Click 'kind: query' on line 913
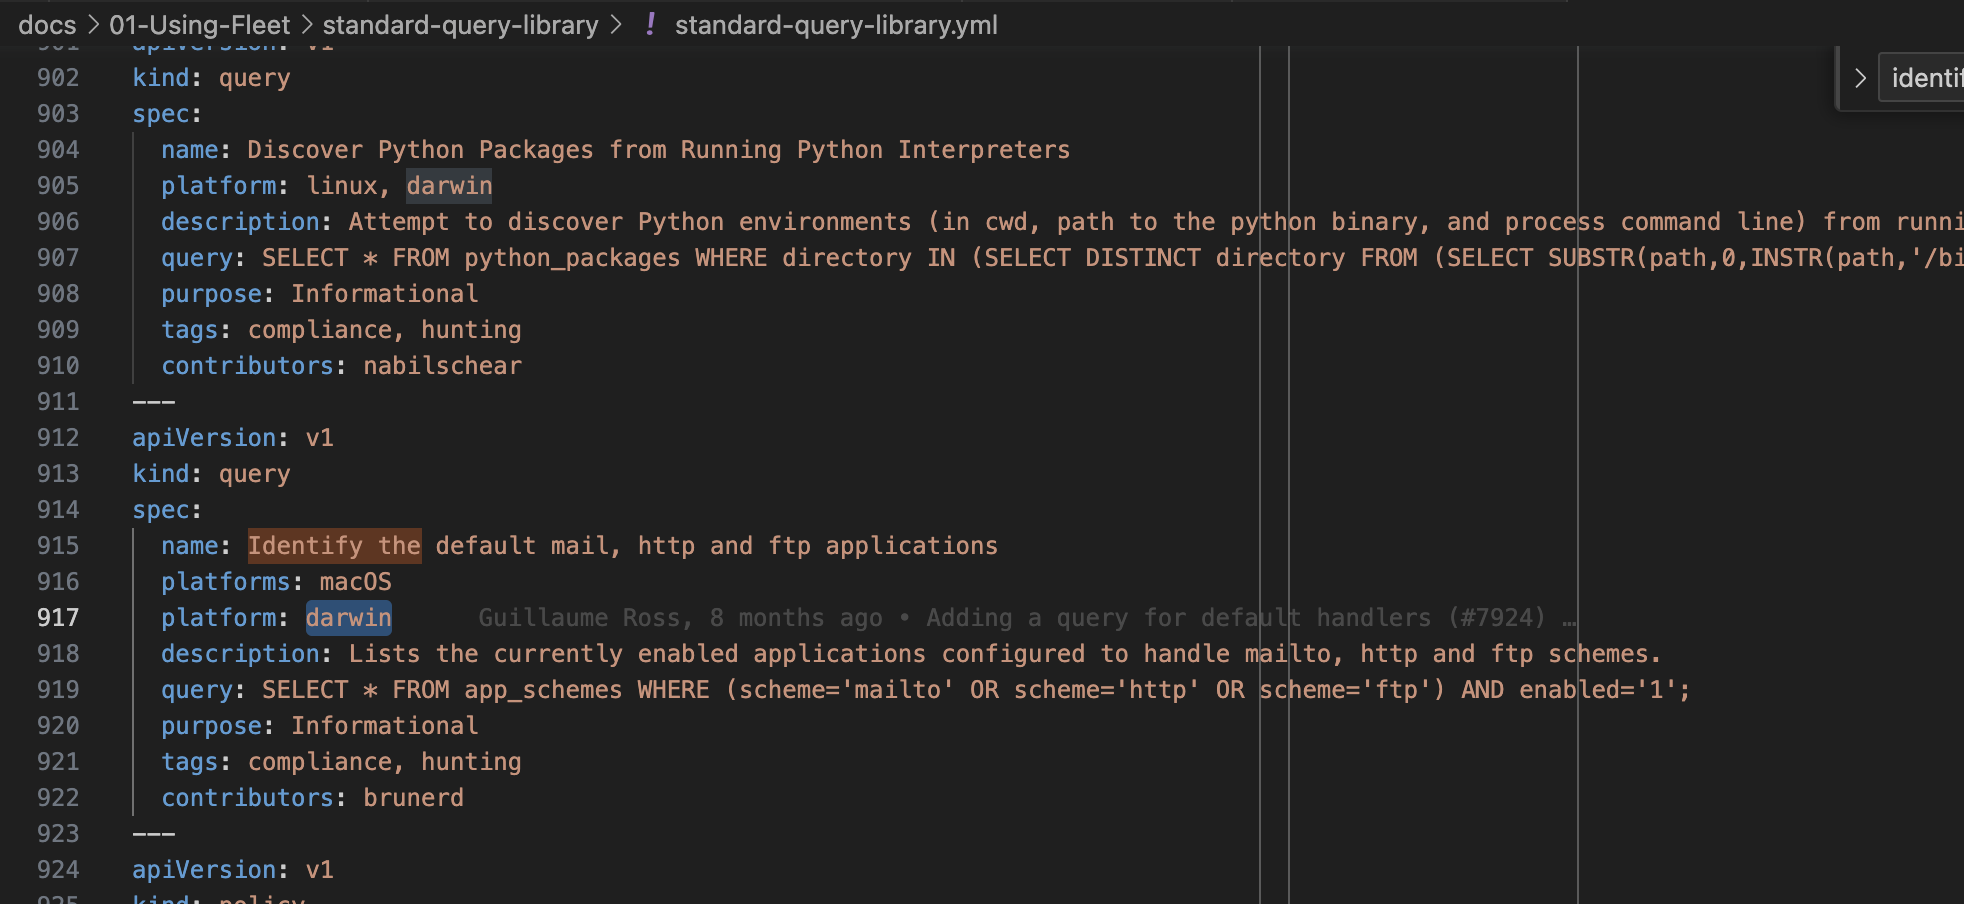Viewport: 1964px width, 904px height. [x=211, y=473]
